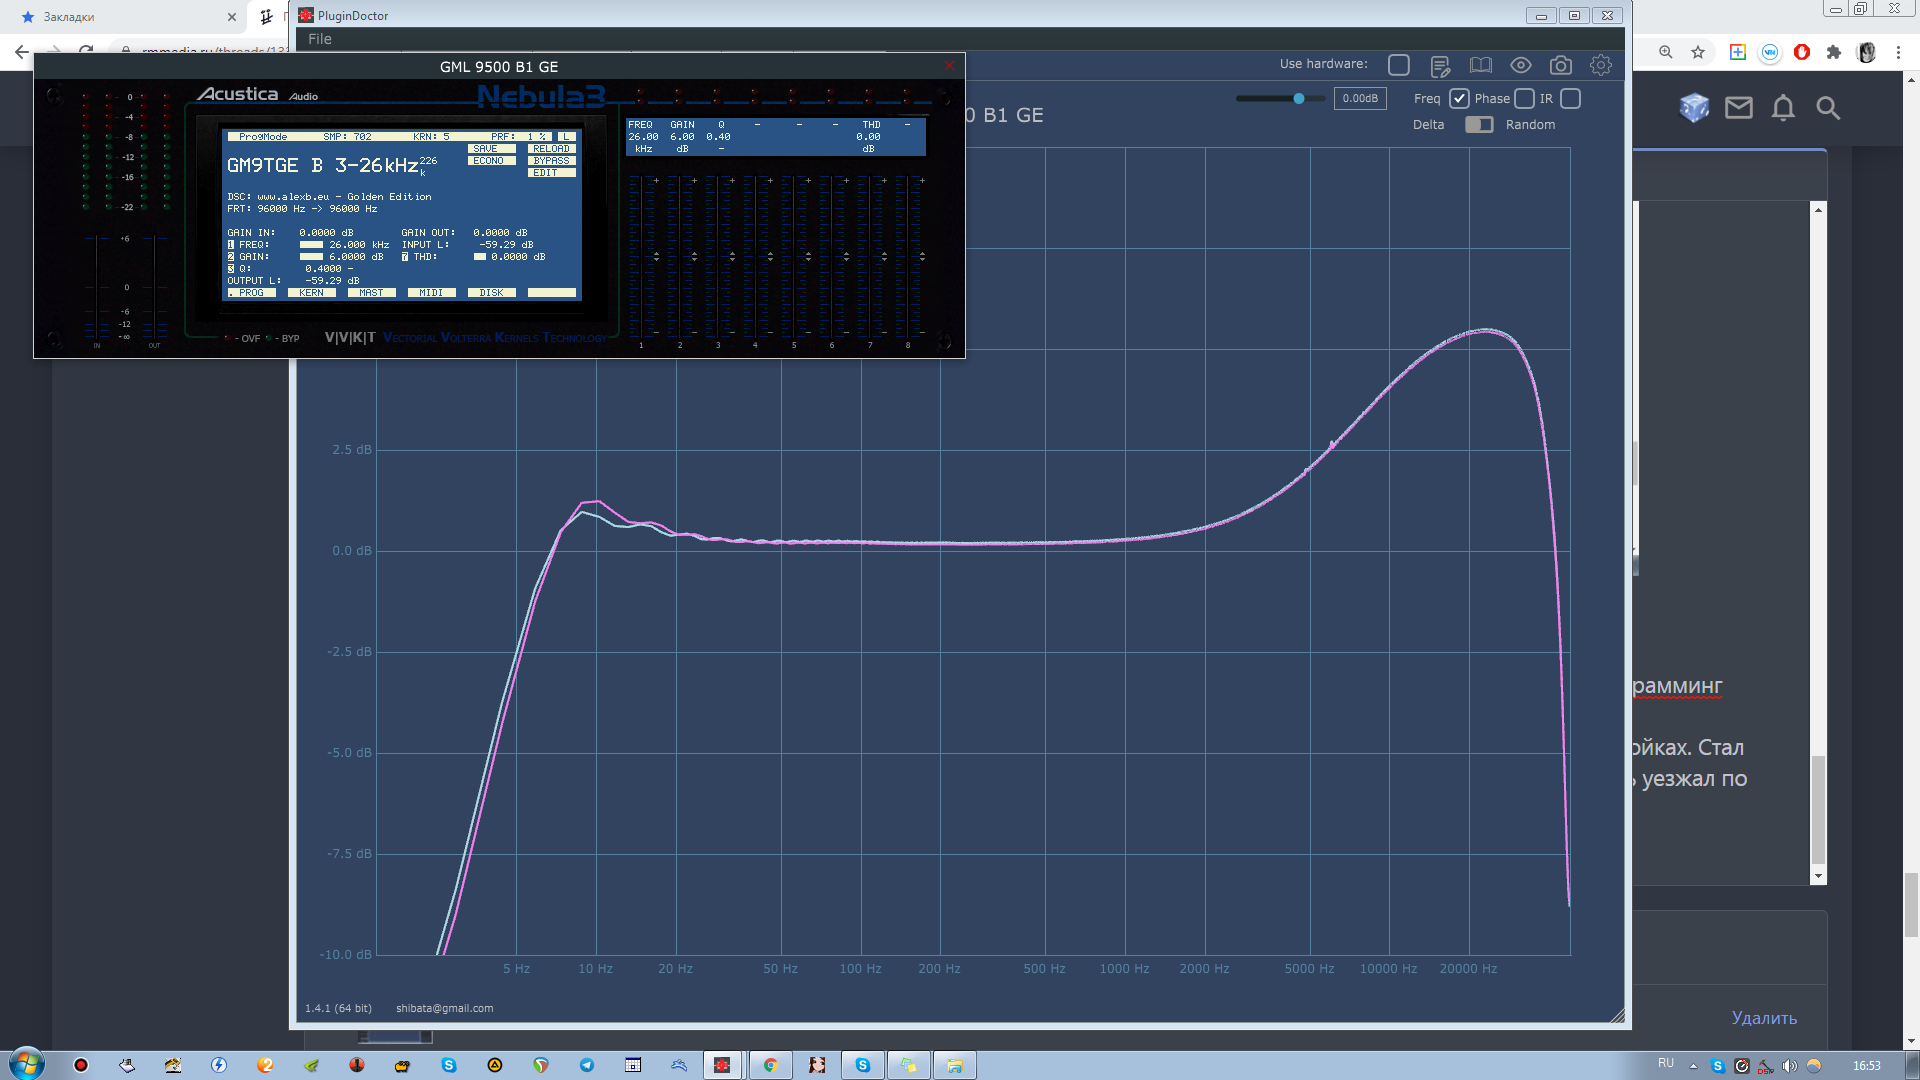This screenshot has height=1080, width=1920.
Task: Uncheck the Freq checkbox
Action: click(x=1459, y=99)
